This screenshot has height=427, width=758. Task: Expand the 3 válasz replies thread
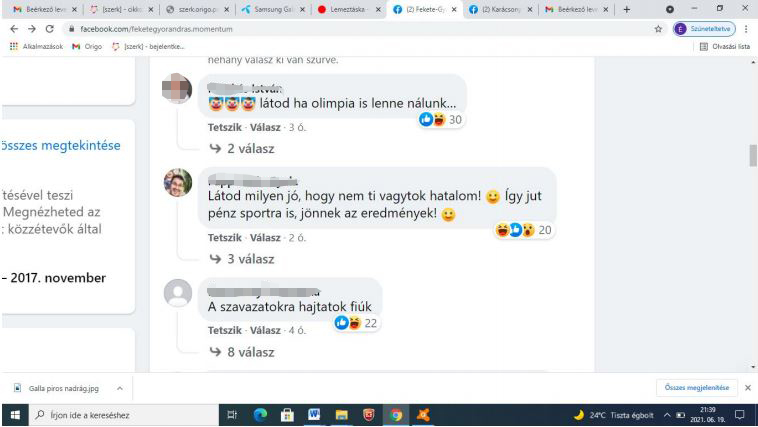coord(242,259)
